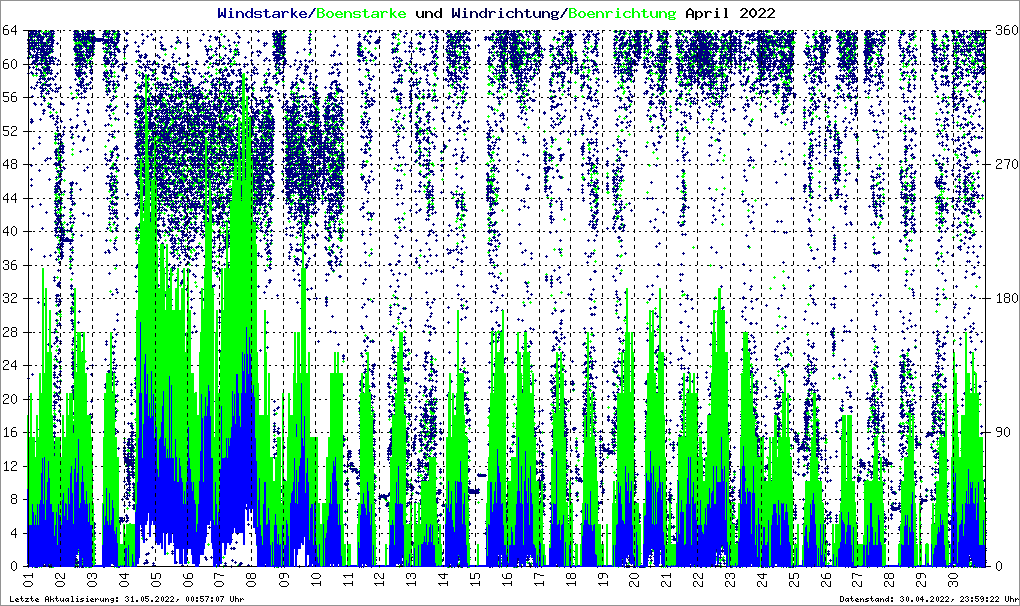Click the 64 label on the wind speed axis
Viewport: 1020px width, 606px height.
point(9,30)
